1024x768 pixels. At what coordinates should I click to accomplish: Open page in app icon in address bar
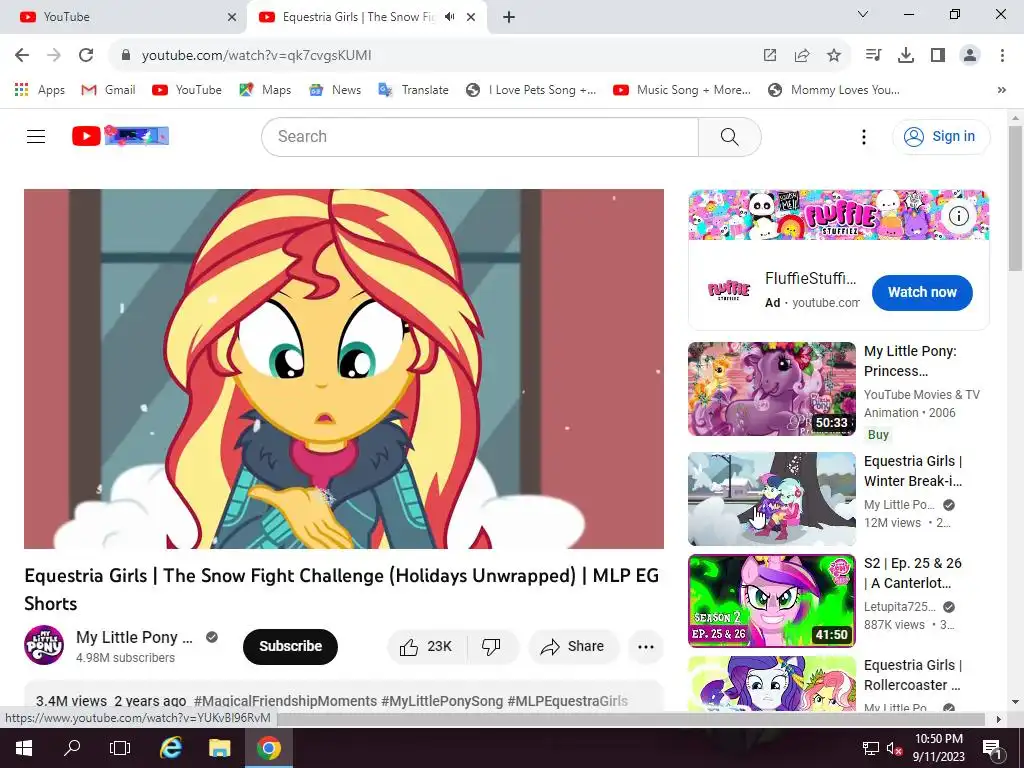[x=770, y=56]
